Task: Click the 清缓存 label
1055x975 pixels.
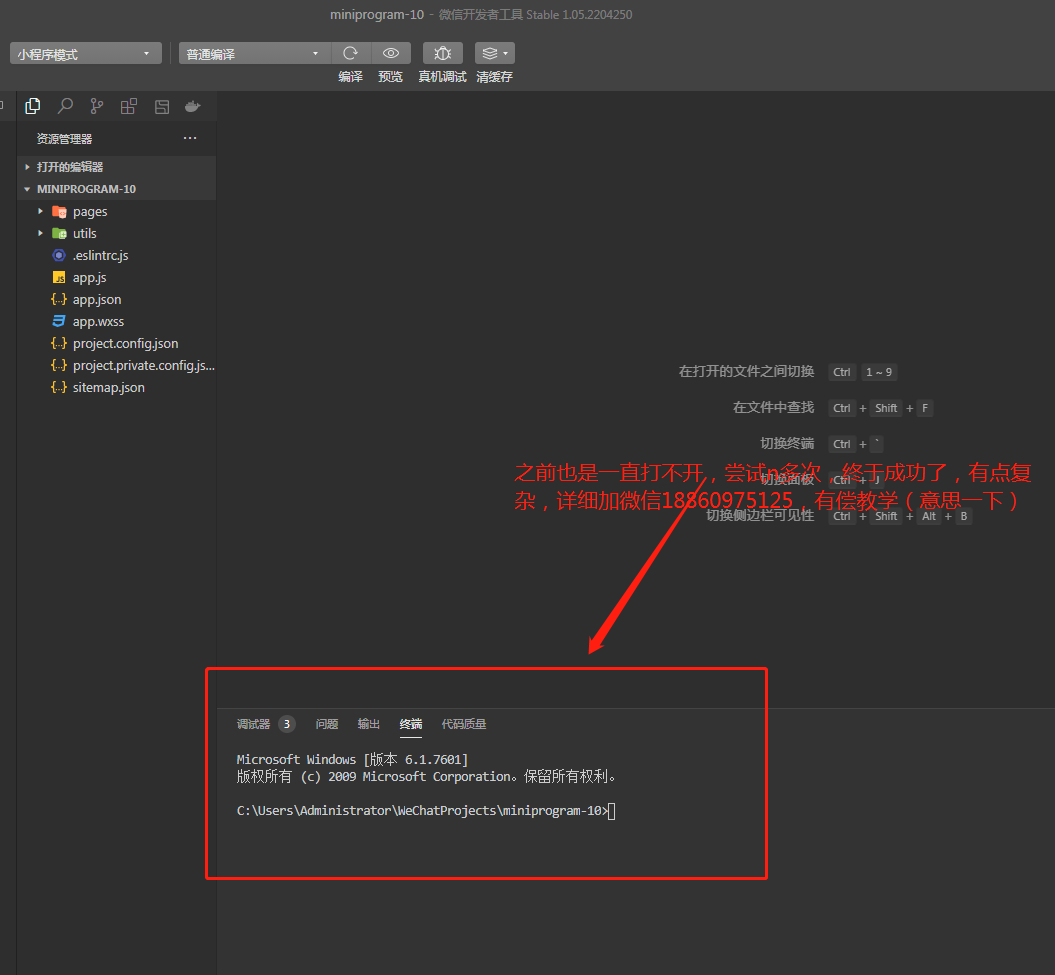Action: [x=495, y=77]
